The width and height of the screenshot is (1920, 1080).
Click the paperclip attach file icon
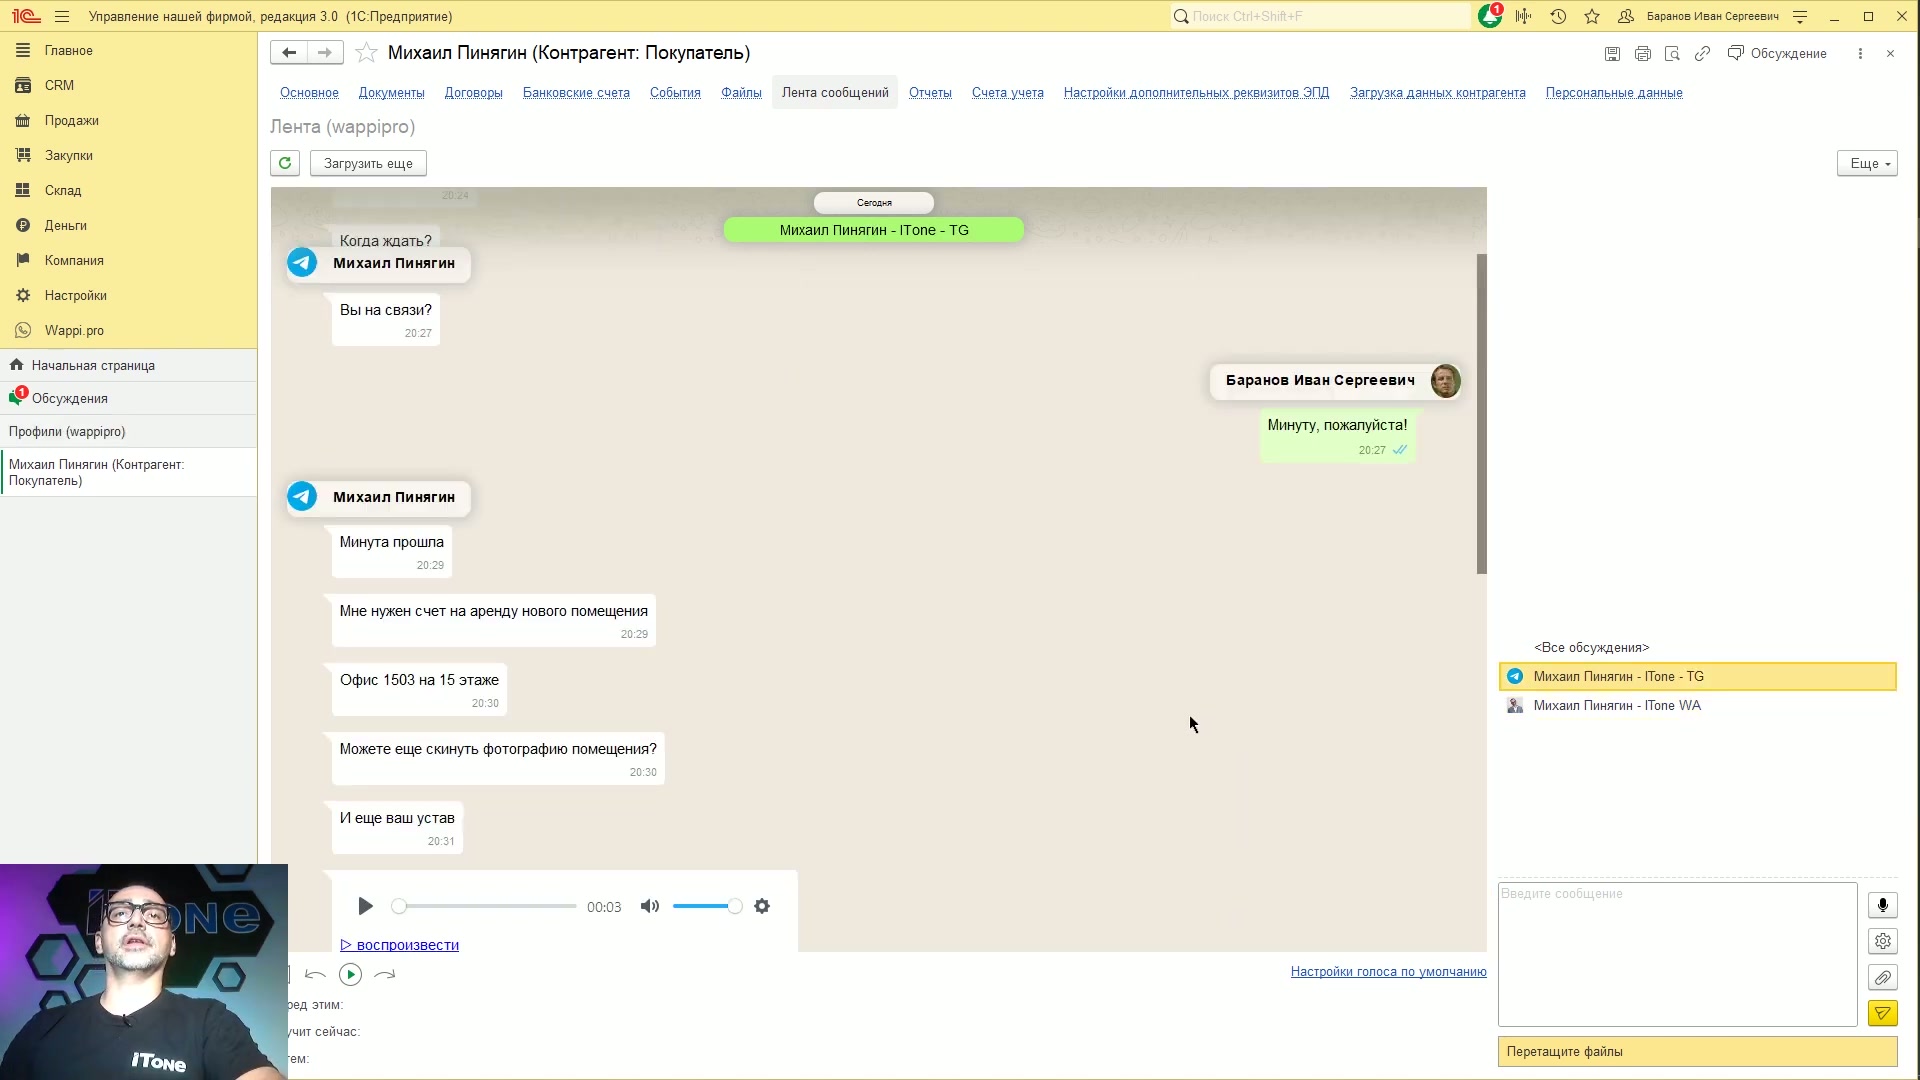coord(1882,977)
